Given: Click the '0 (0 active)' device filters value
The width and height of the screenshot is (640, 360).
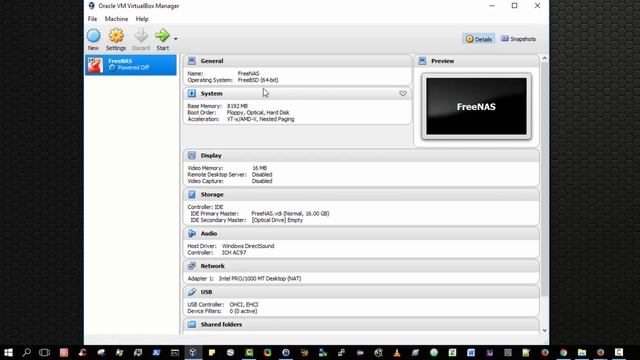Looking at the screenshot, I should click(243, 311).
